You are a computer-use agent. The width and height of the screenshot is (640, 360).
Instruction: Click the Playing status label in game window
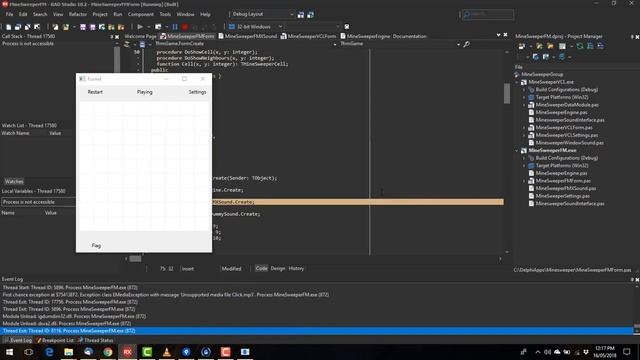(144, 92)
